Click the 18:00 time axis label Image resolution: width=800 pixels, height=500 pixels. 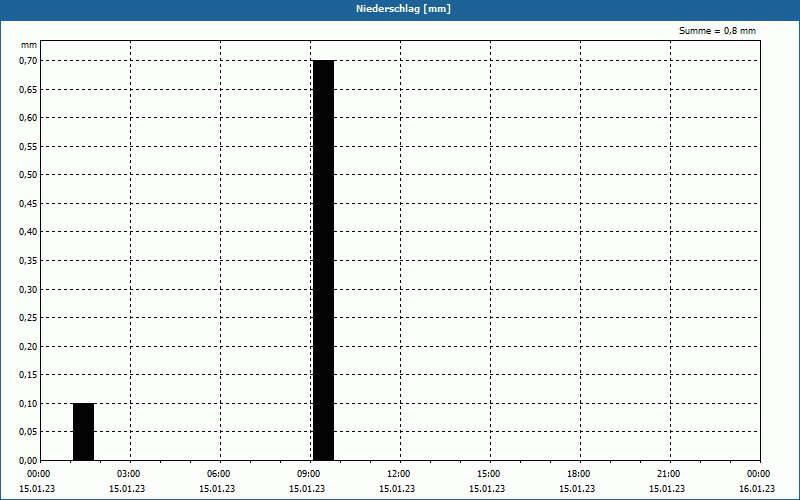pos(579,474)
